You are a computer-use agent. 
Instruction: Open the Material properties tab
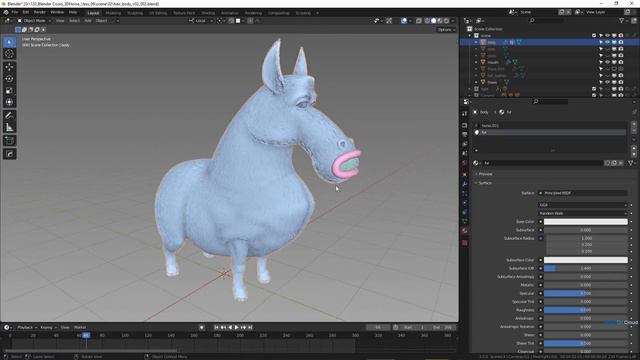[x=464, y=231]
